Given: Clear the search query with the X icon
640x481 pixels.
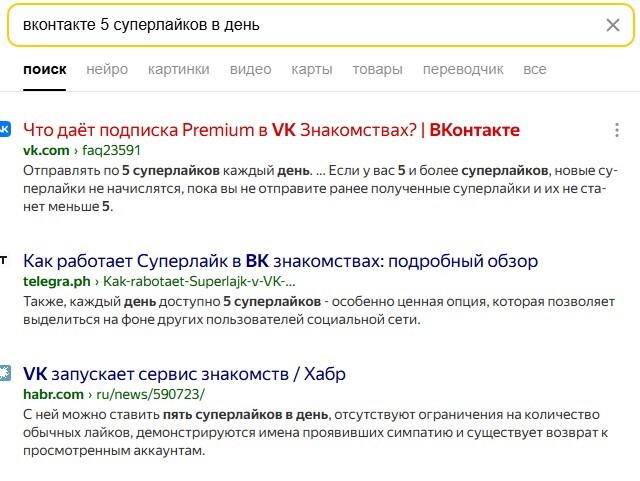Looking at the screenshot, I should coord(613,25).
